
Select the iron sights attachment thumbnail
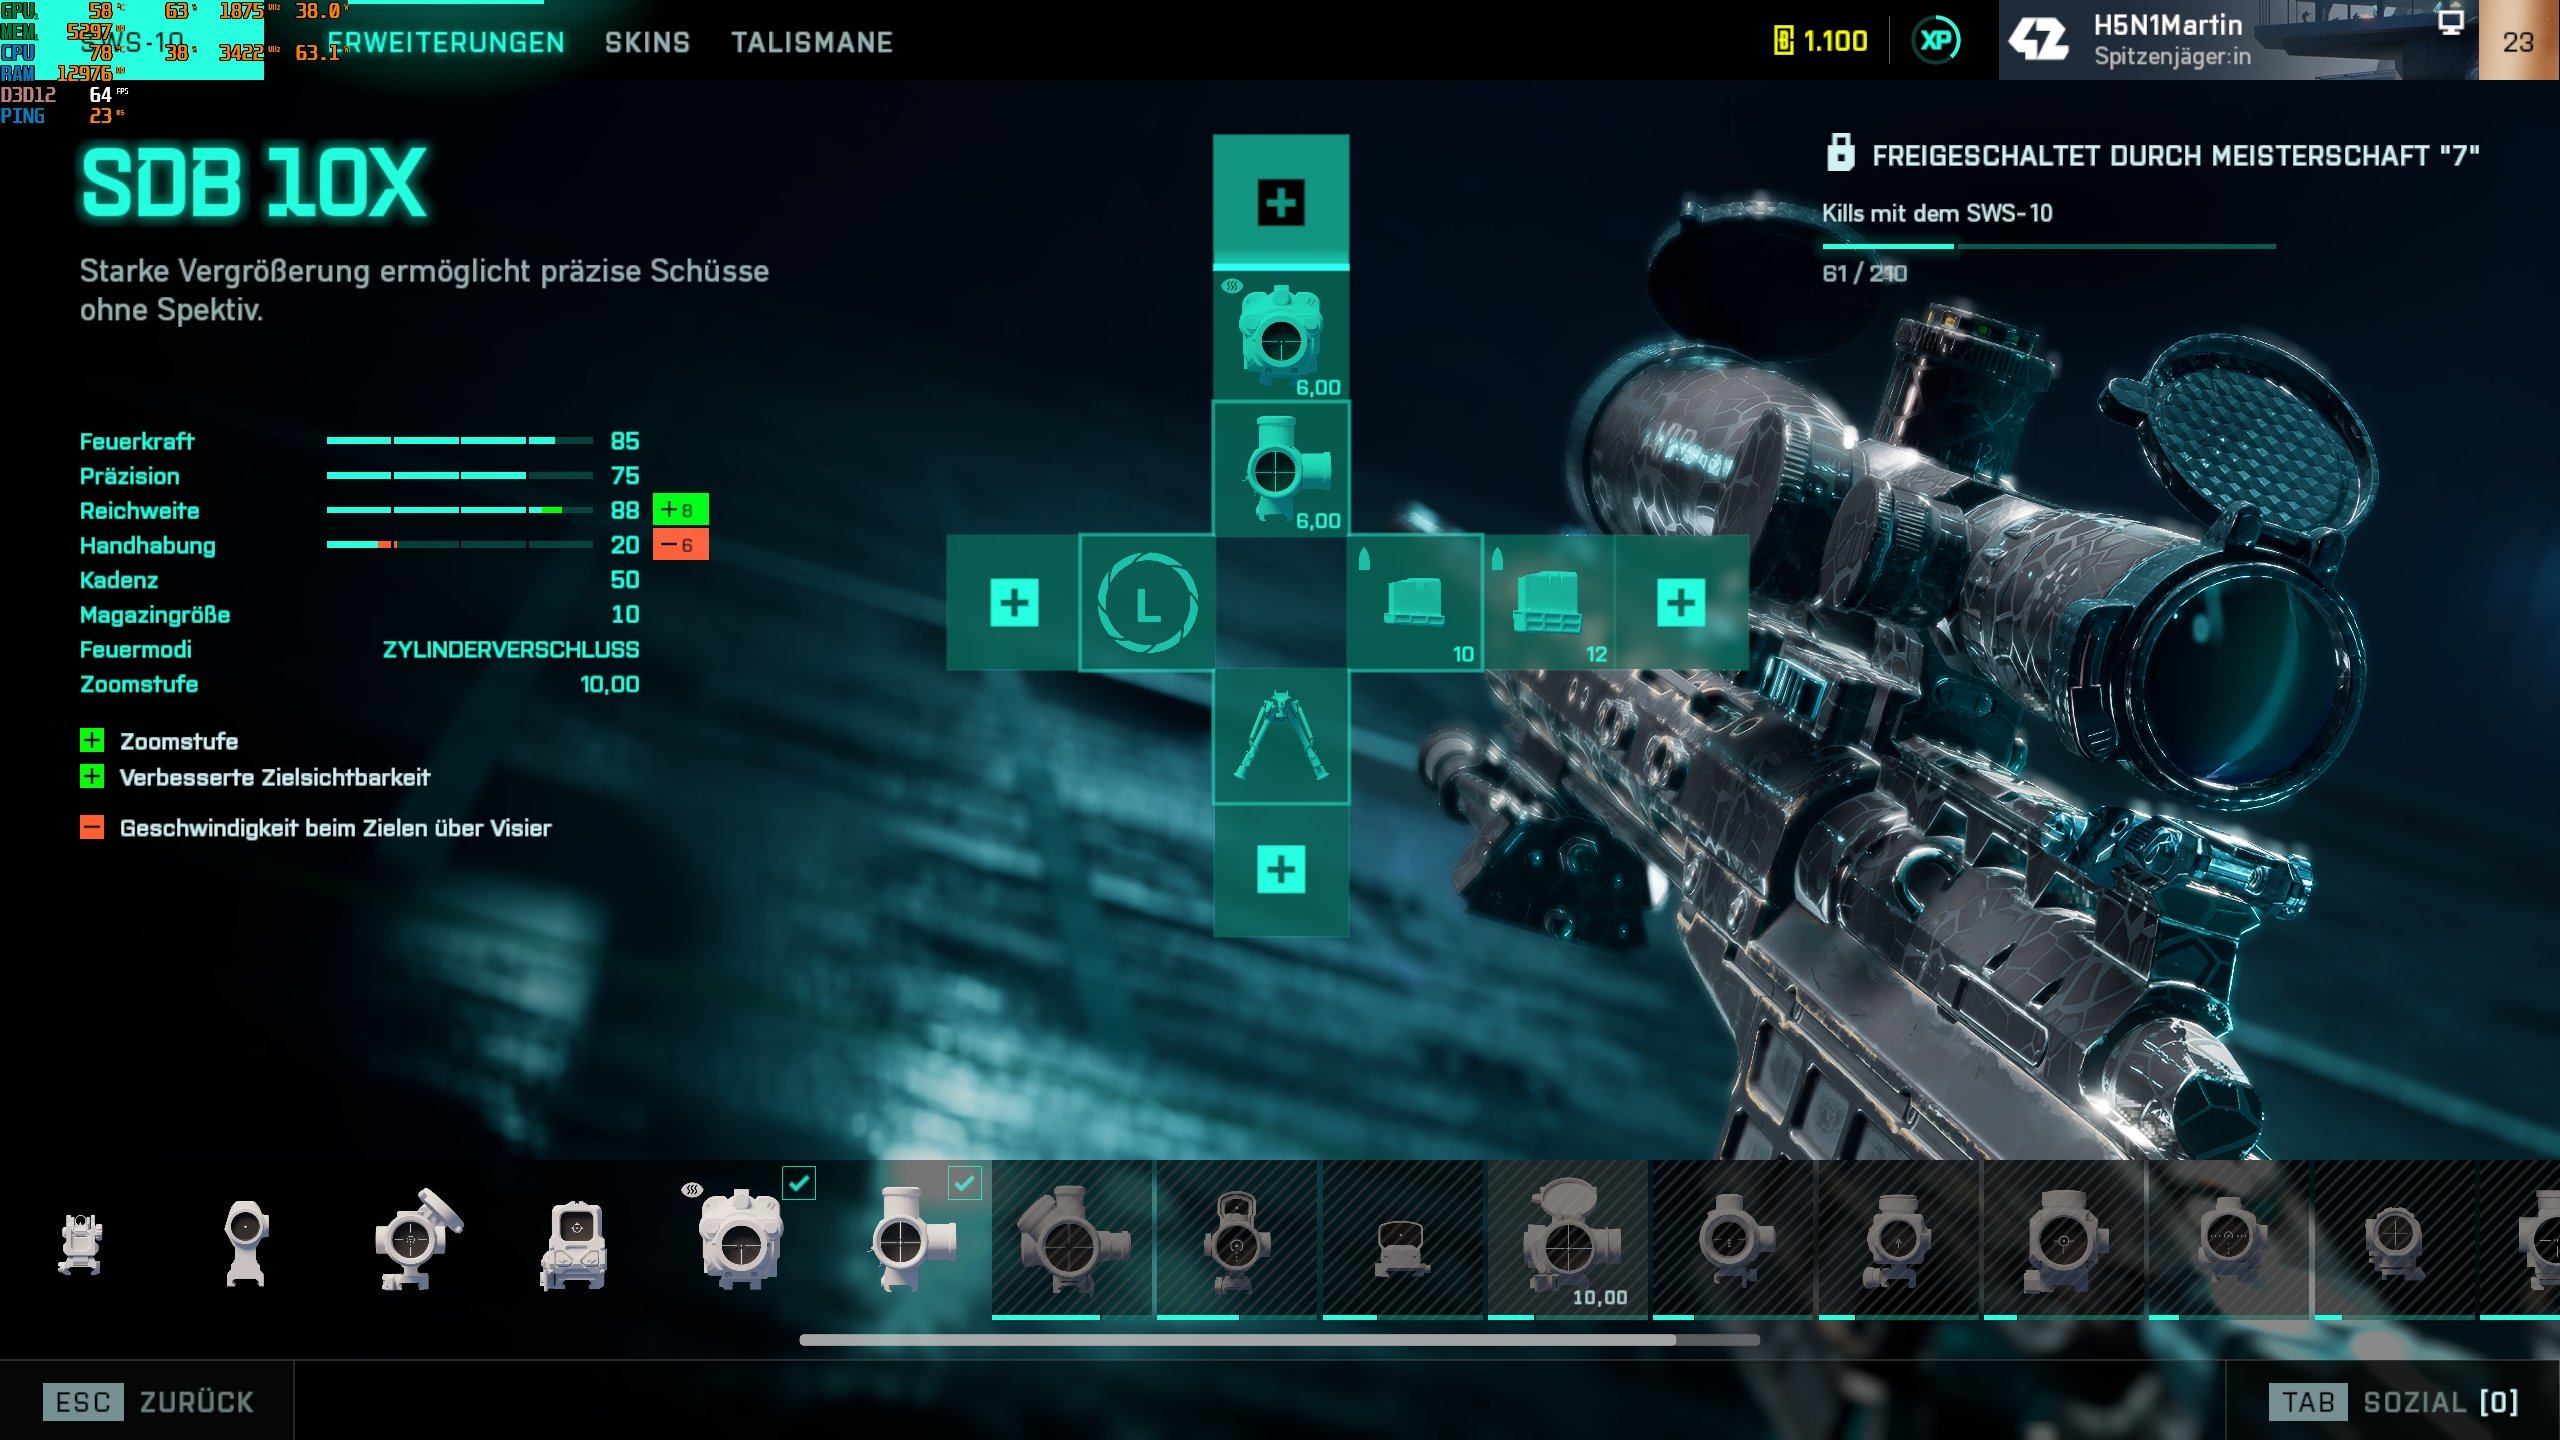[81, 1243]
